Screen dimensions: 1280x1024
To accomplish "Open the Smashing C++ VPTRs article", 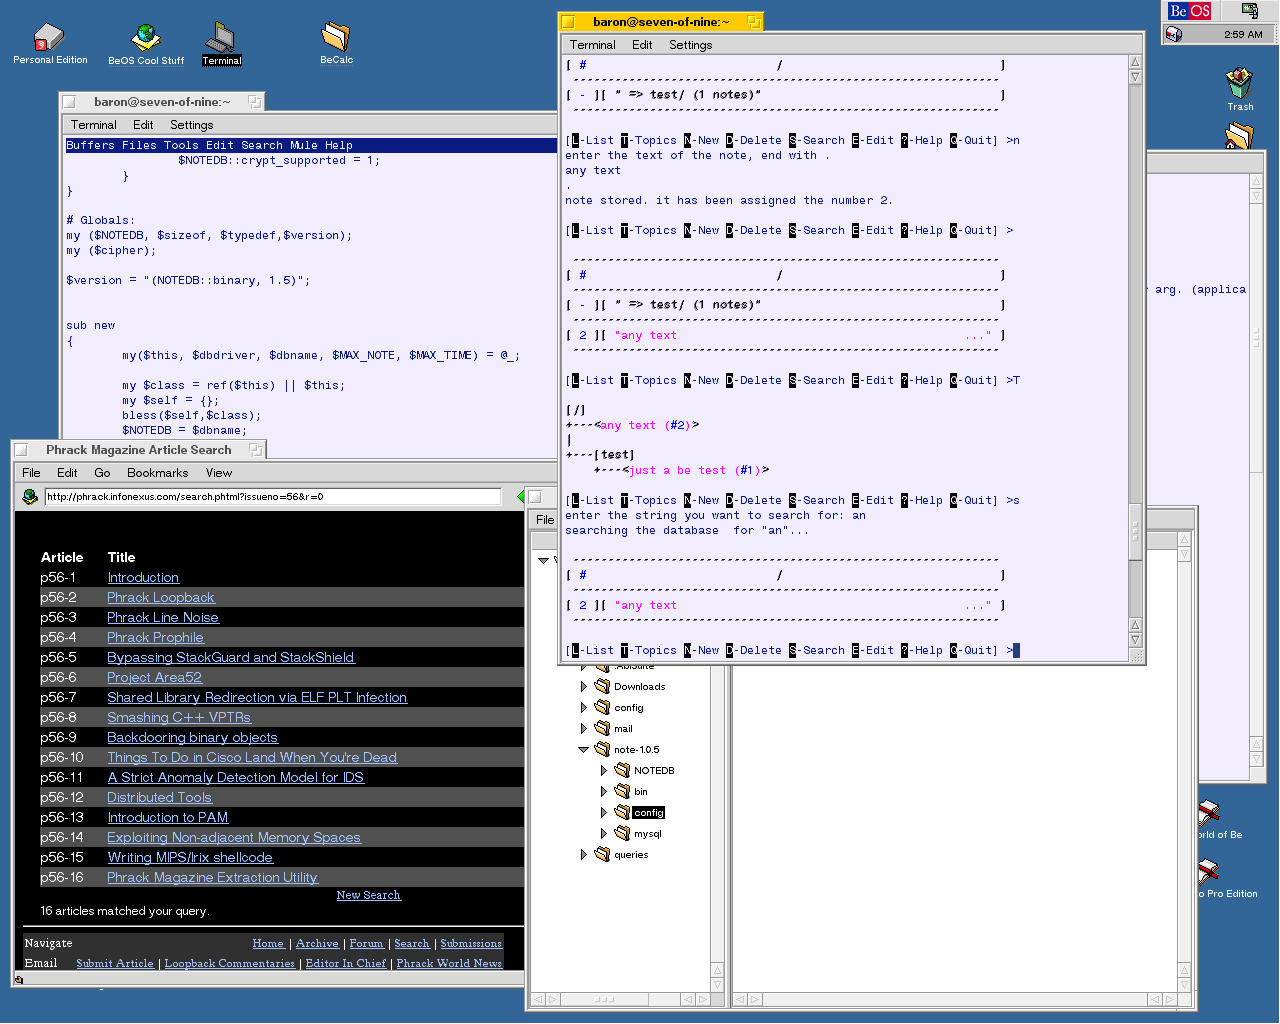I will [179, 718].
